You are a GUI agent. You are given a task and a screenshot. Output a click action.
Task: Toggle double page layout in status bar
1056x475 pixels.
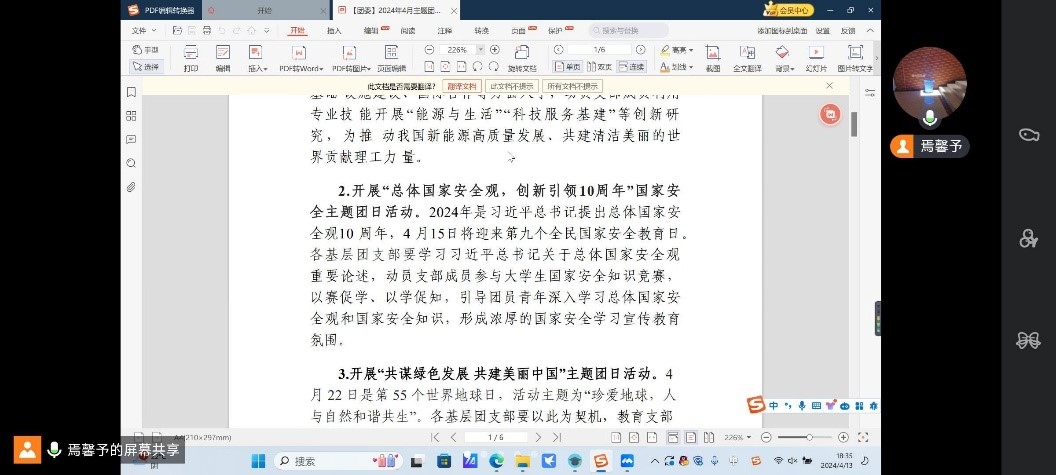pos(708,437)
